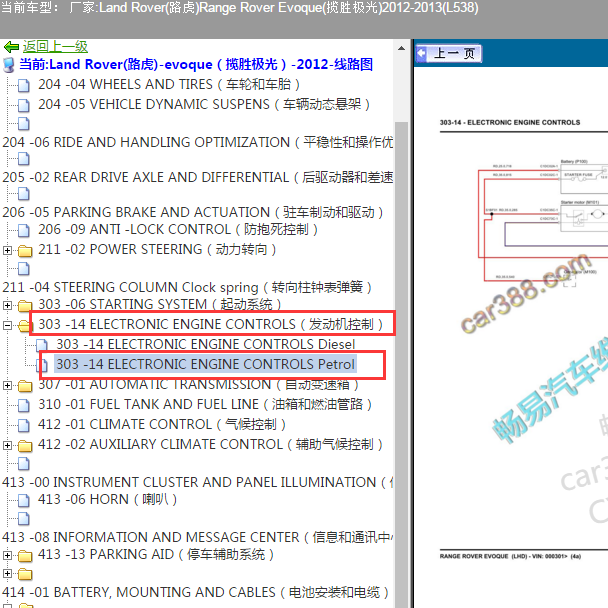Click document icon above 413-00 INSTRUMENT CLUSTER
The height and width of the screenshot is (608, 608).
[24, 463]
